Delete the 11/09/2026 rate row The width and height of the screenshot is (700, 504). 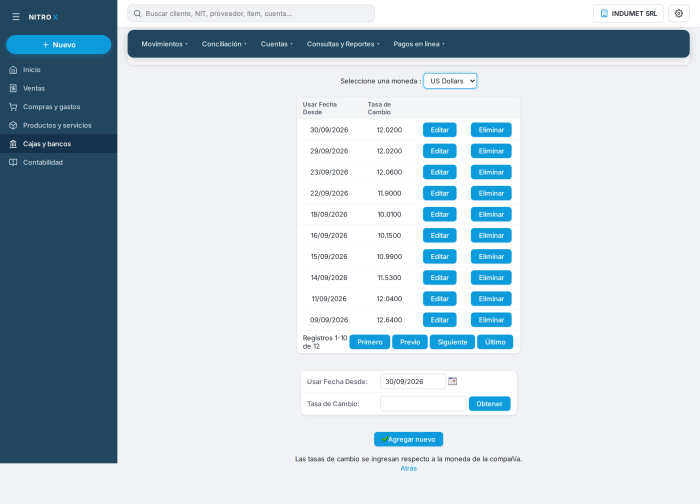click(491, 299)
